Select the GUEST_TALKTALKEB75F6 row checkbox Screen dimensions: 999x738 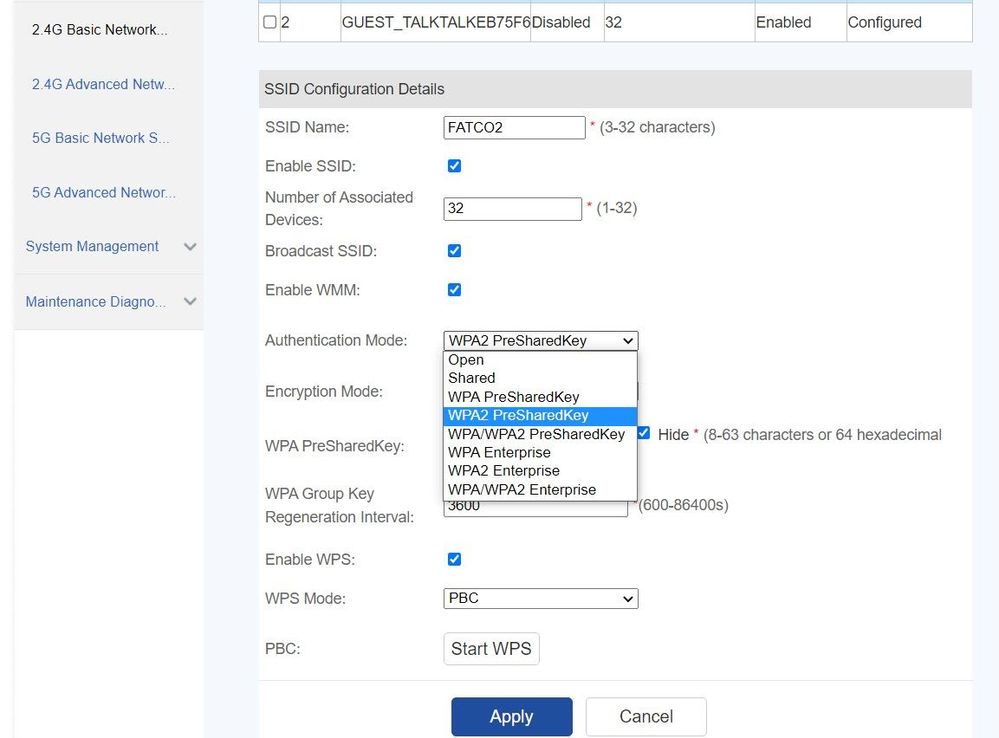pos(268,21)
